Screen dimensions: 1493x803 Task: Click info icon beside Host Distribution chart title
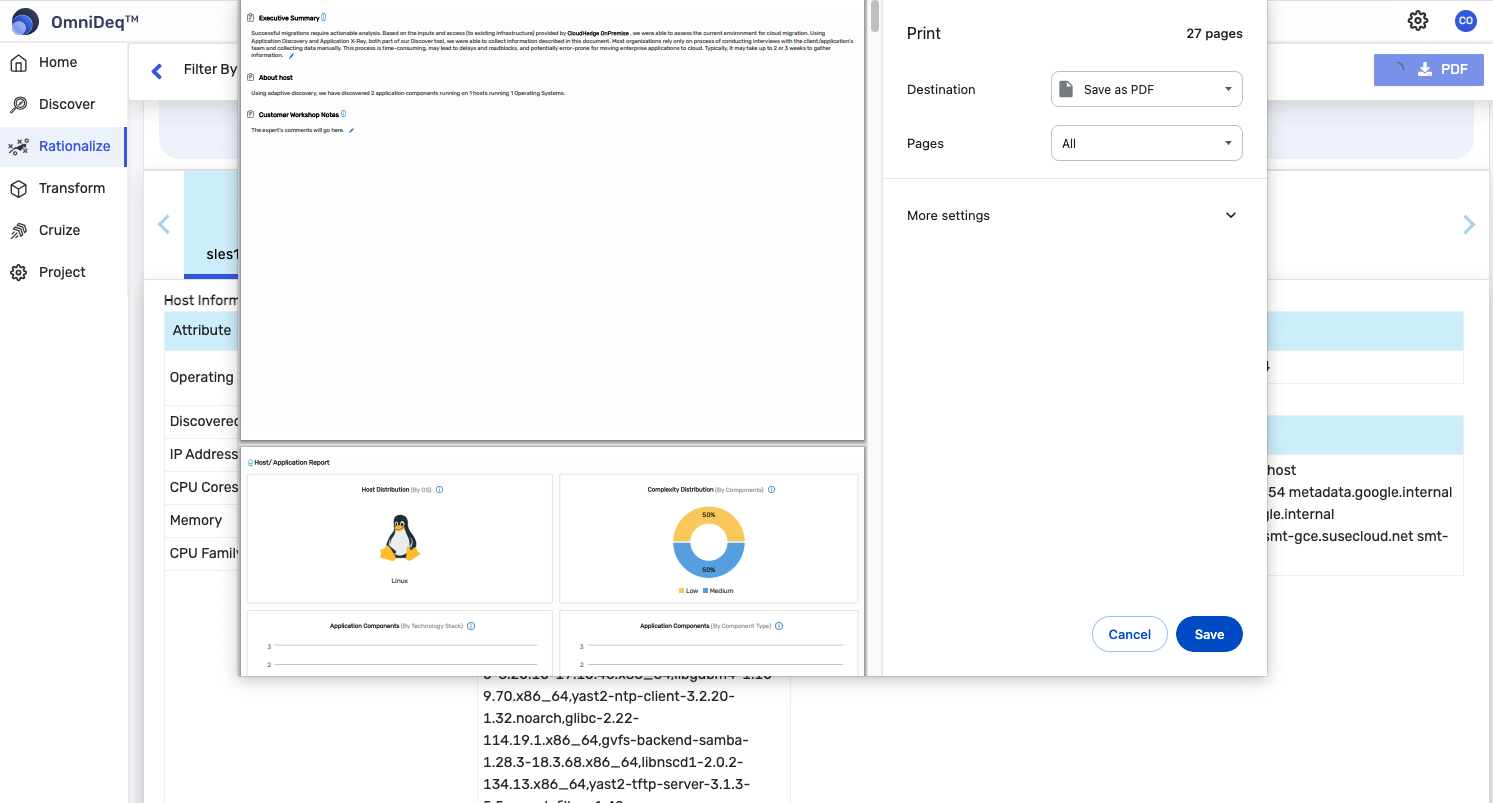click(439, 490)
